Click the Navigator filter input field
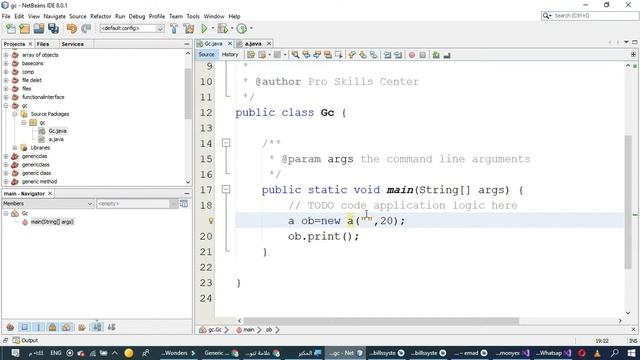This screenshot has height=360, width=640. click(x=133, y=203)
